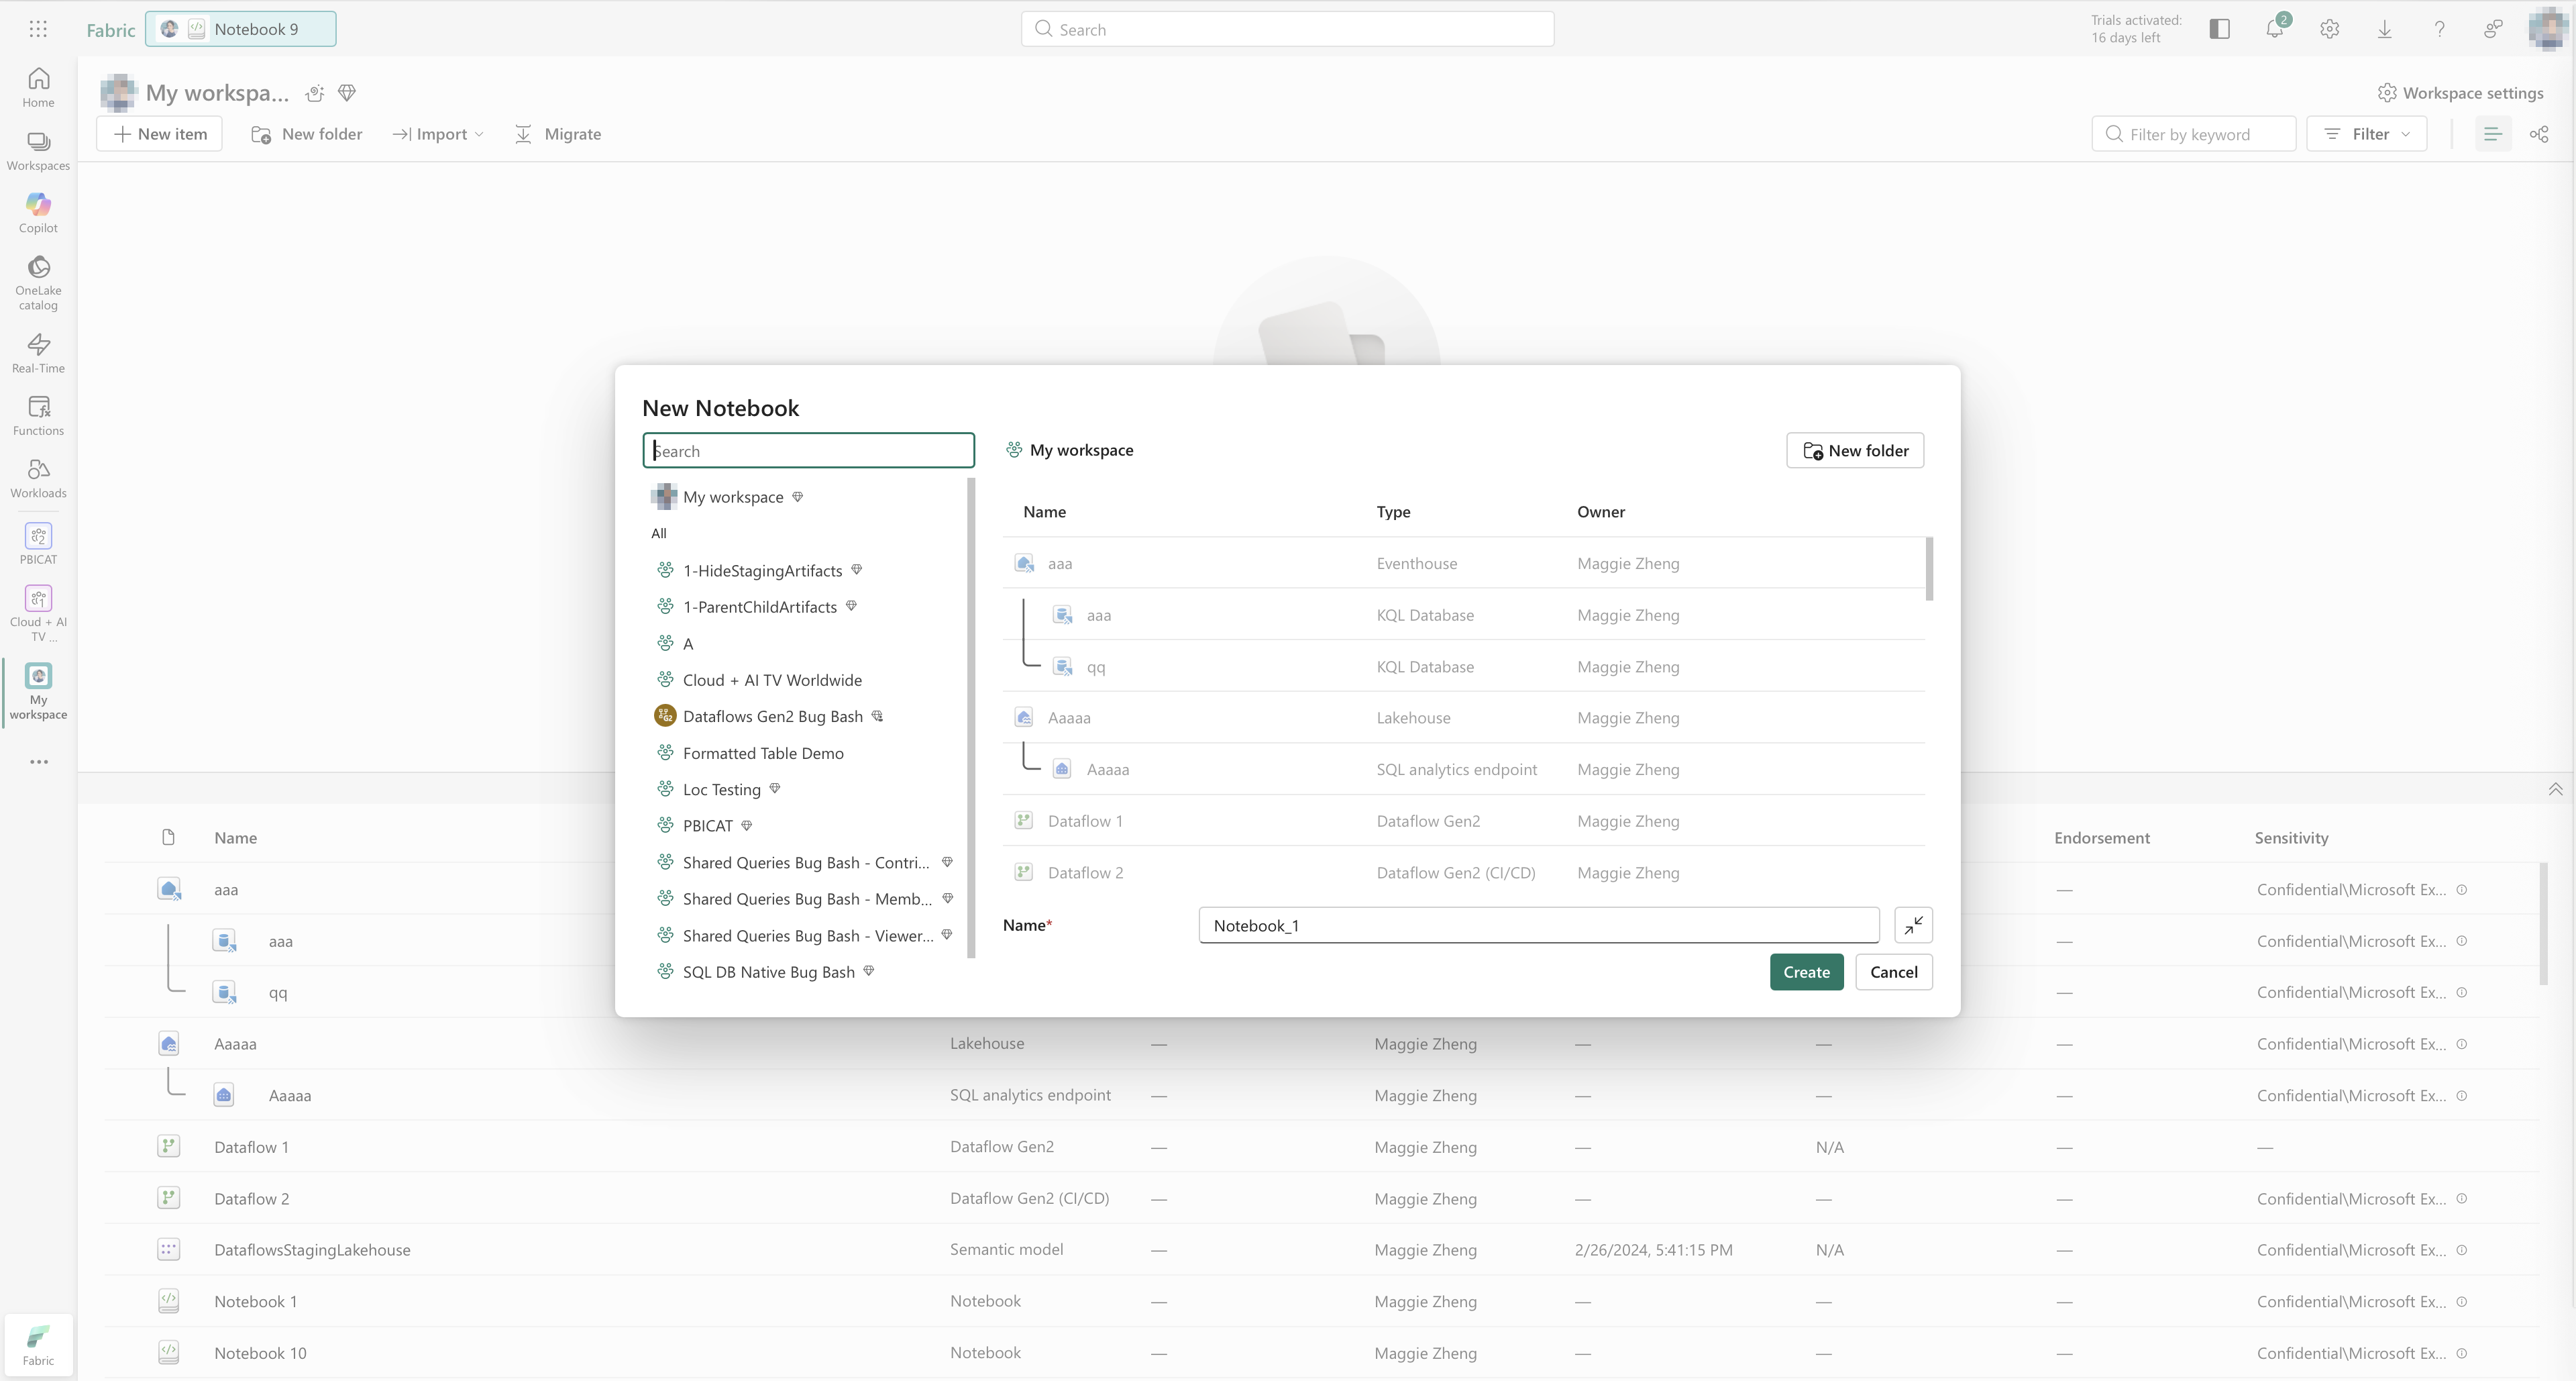Show more sidebar options ellipsis

click(x=38, y=762)
